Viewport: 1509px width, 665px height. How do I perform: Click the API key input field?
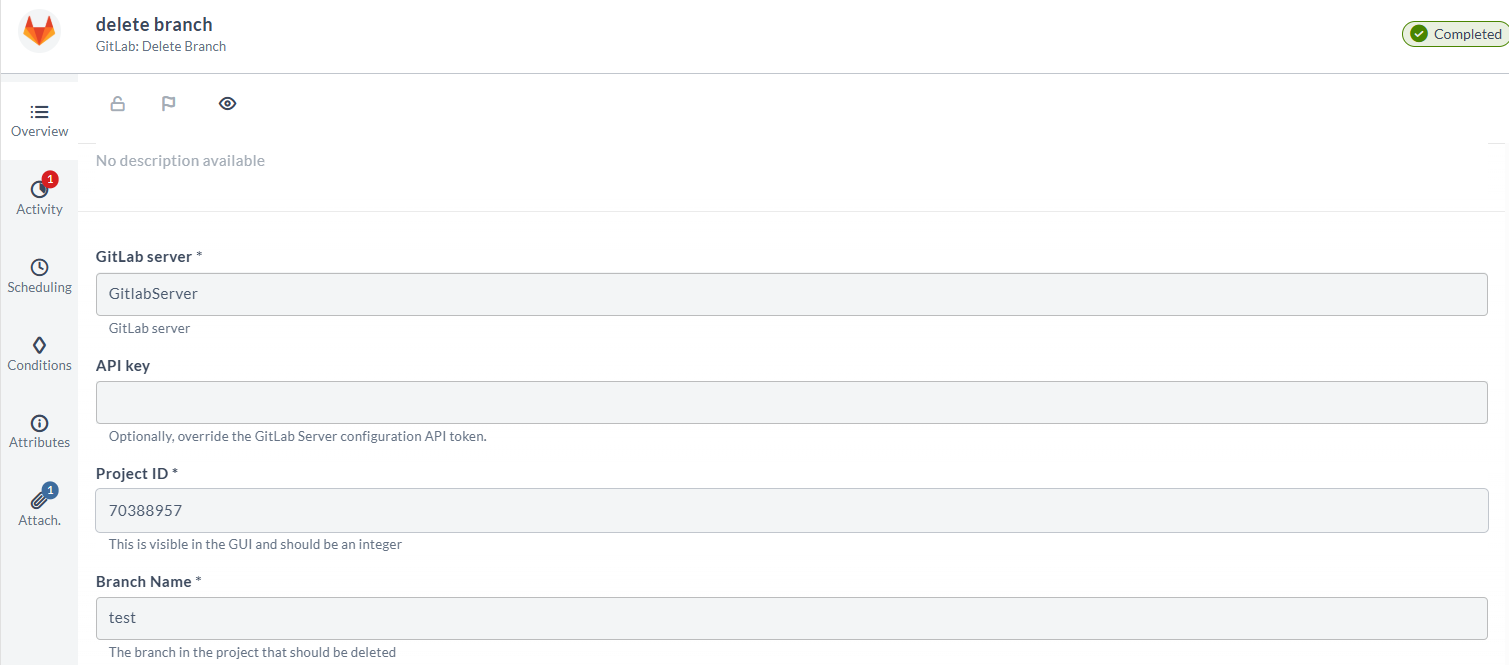tap(791, 403)
